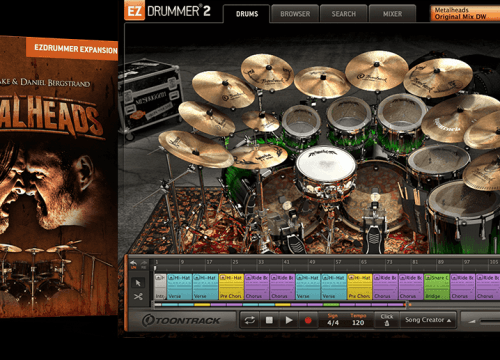Image resolution: width=500 pixels, height=360 pixels.
Task: Click the stop button
Action: coord(269,320)
